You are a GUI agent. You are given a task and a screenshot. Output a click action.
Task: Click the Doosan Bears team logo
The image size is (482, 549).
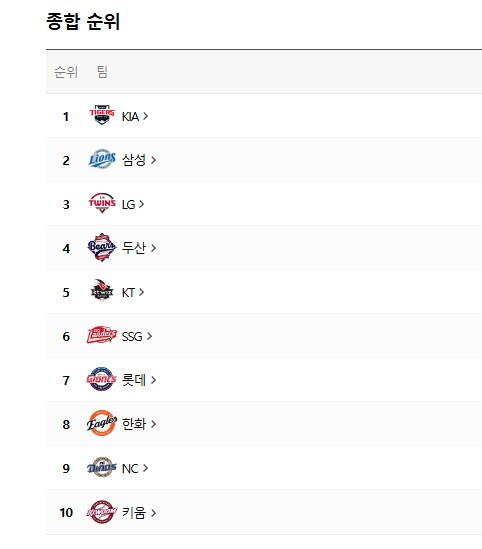coord(102,247)
